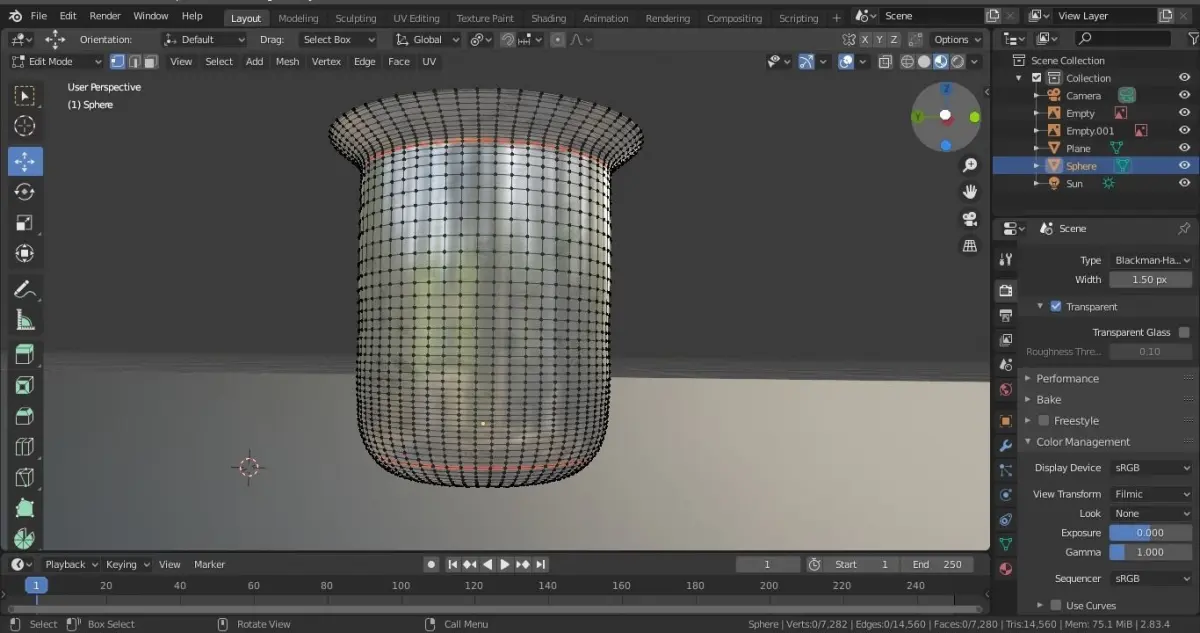The height and width of the screenshot is (633, 1200).
Task: Uncheck the Transparent film checkbox
Action: point(1055,306)
